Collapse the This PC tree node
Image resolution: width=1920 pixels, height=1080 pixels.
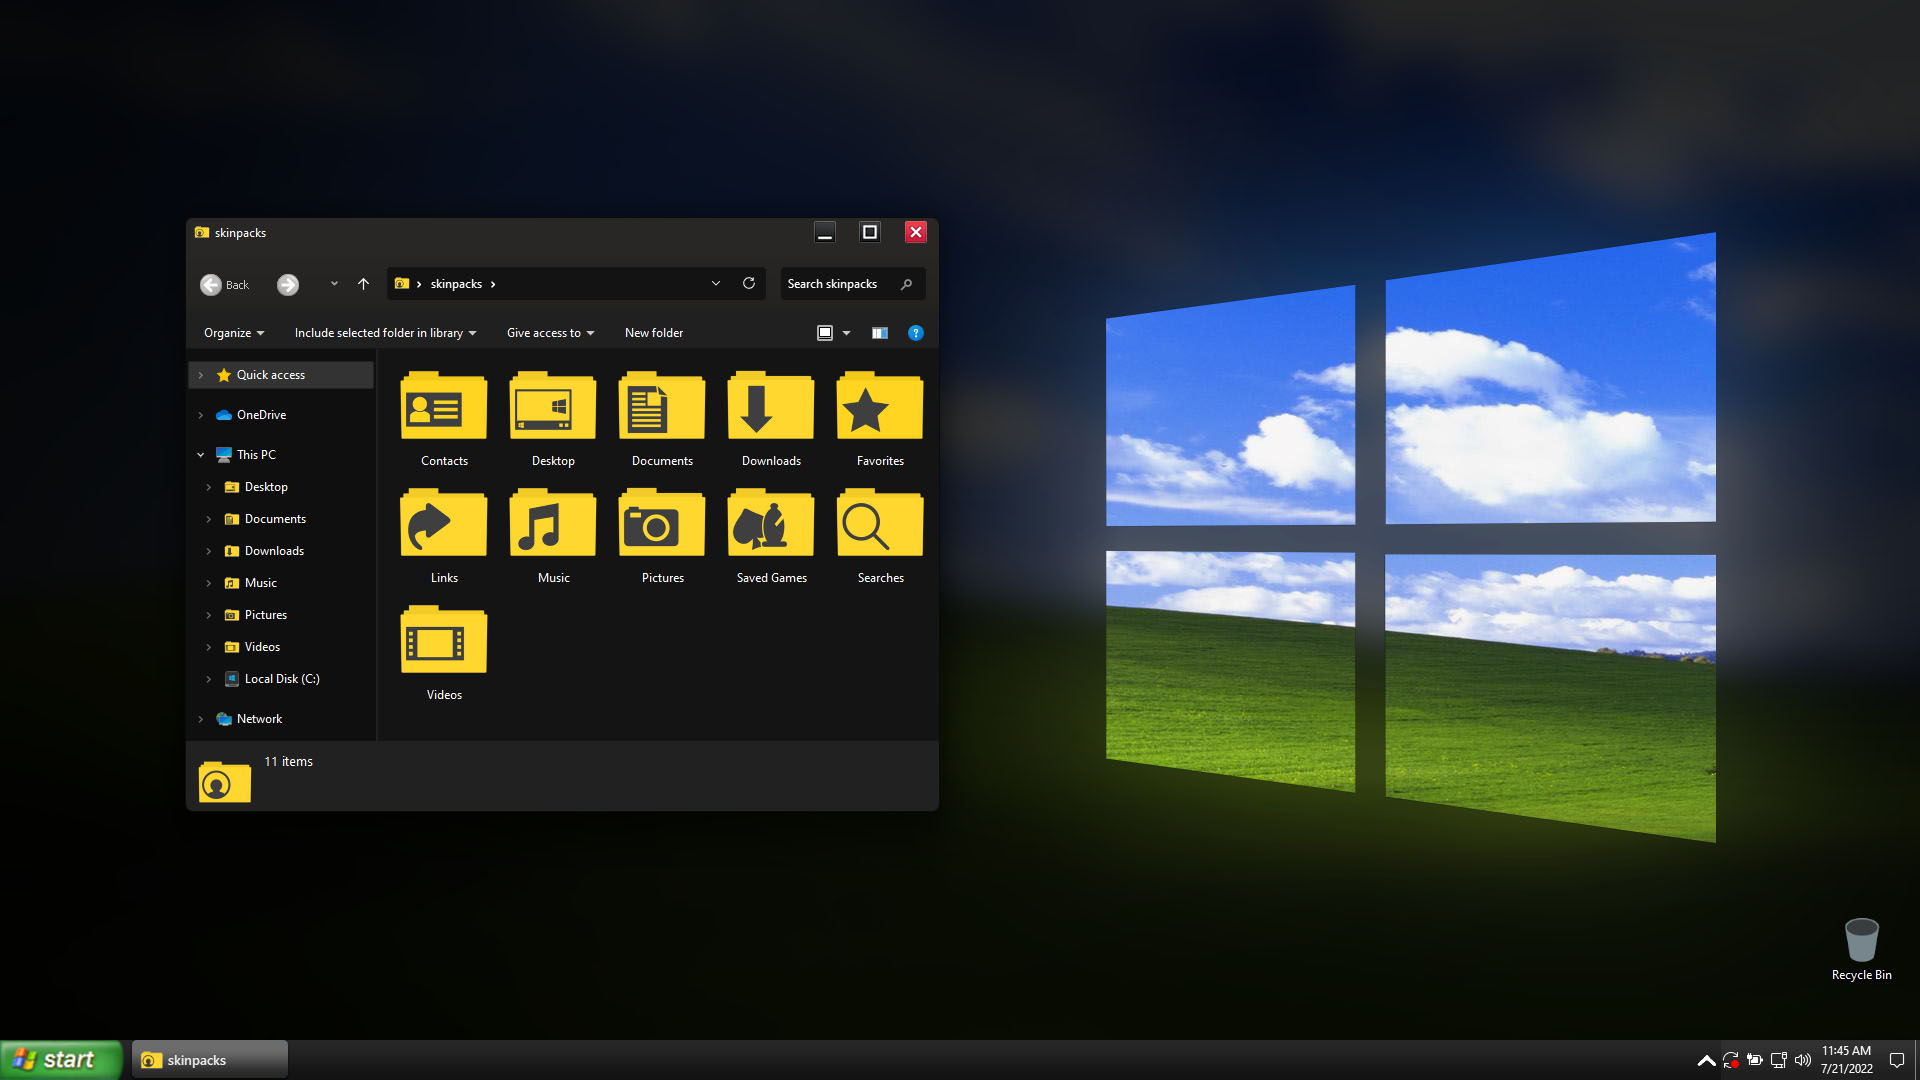pyautogui.click(x=201, y=455)
